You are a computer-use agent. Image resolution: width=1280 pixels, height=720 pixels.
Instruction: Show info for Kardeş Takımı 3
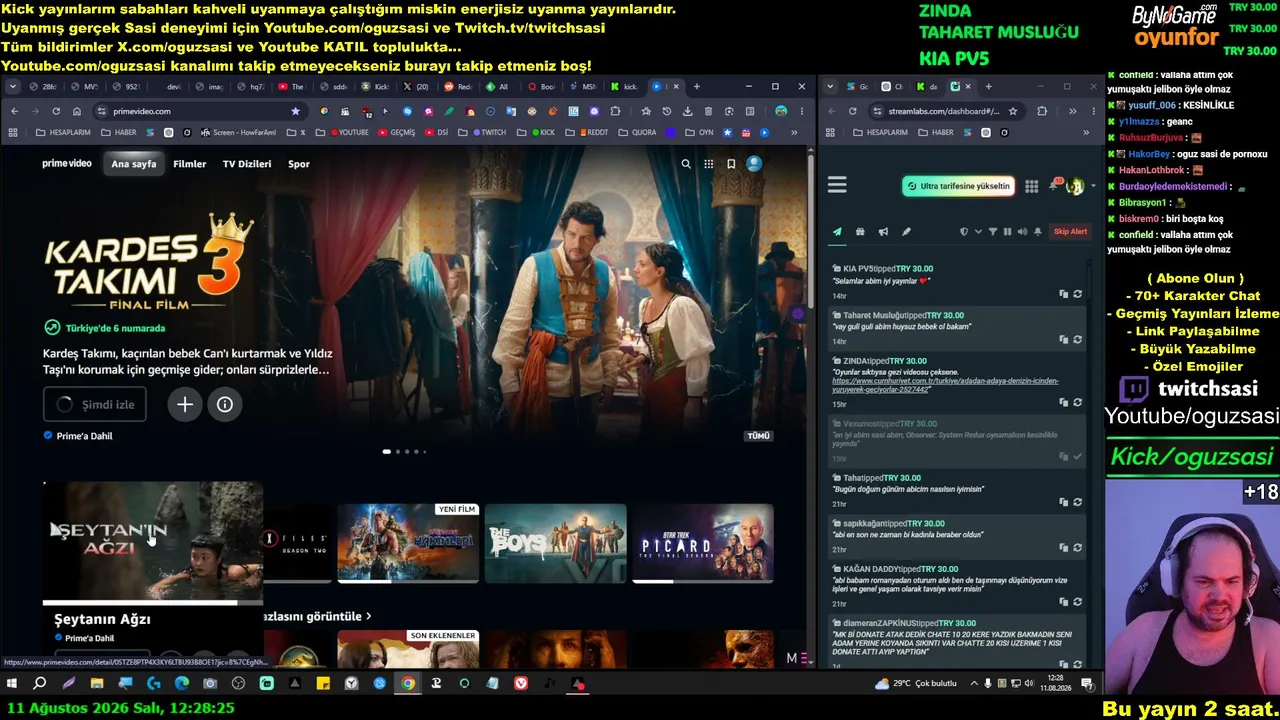coord(225,404)
